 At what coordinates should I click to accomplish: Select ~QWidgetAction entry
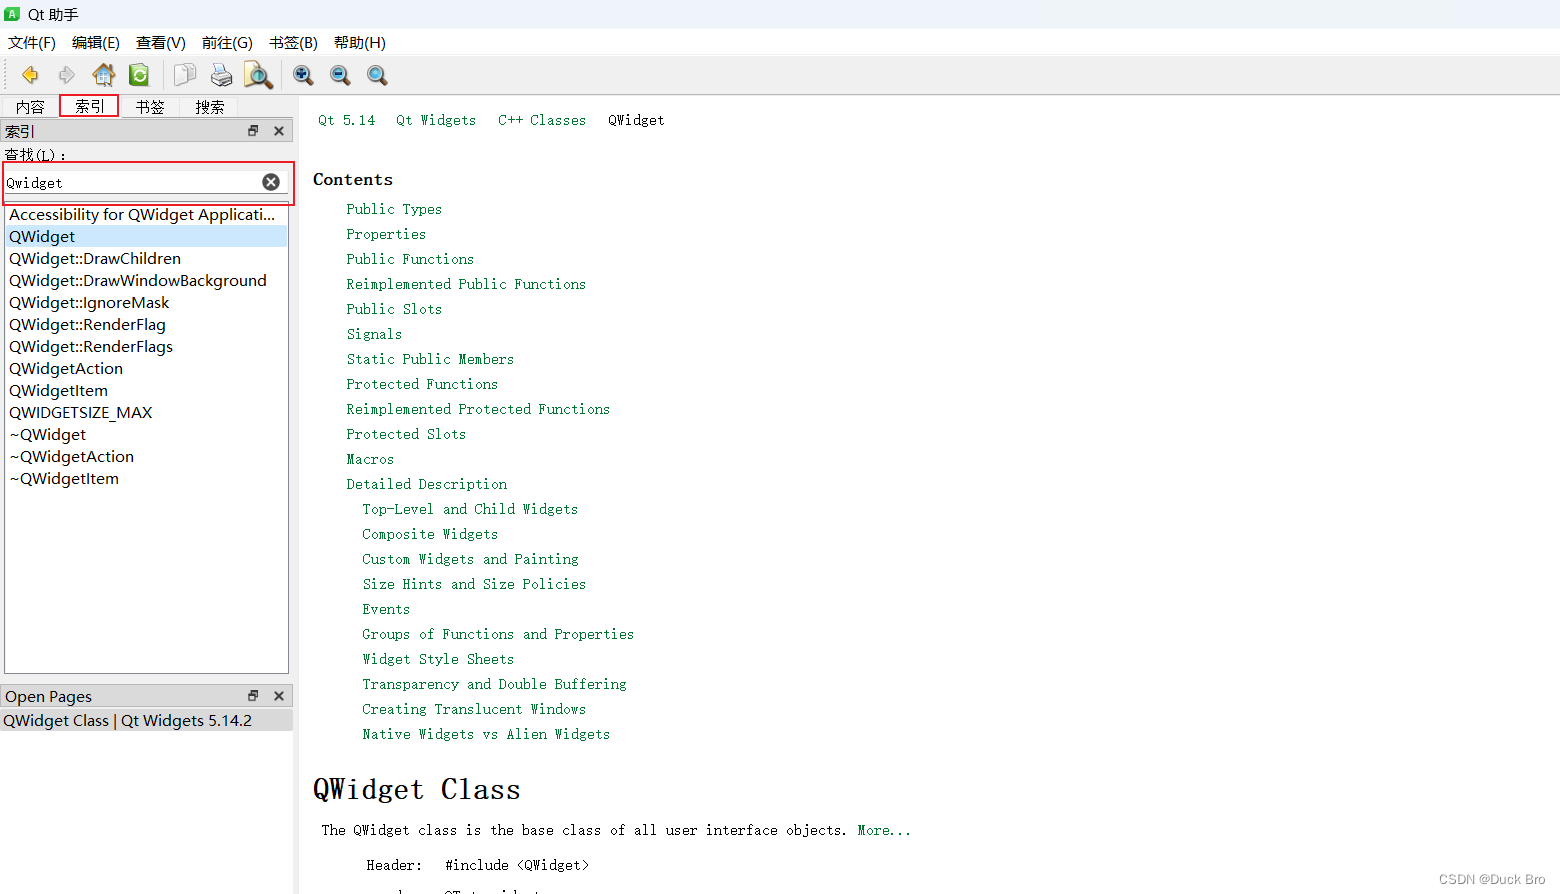pos(146,457)
